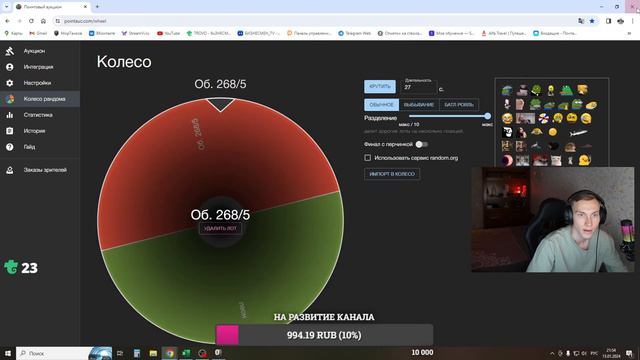Go to the Интеграция page
This screenshot has height=360, width=640.
point(38,67)
